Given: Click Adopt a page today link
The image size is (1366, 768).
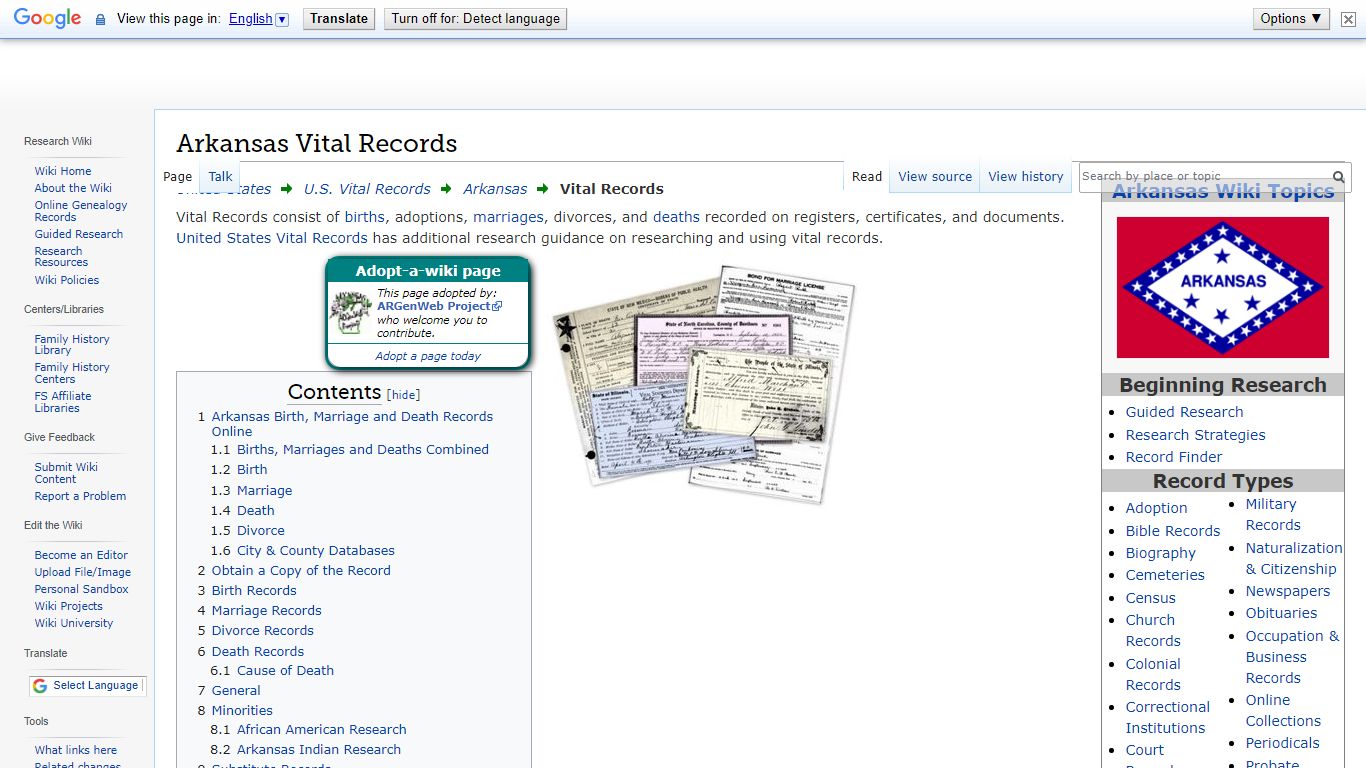Looking at the screenshot, I should (x=428, y=356).
